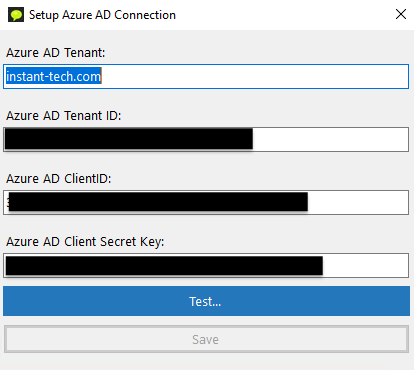The width and height of the screenshot is (414, 370).
Task: Click the "Azure AD Tenant ID:" label
Action: 64,116
